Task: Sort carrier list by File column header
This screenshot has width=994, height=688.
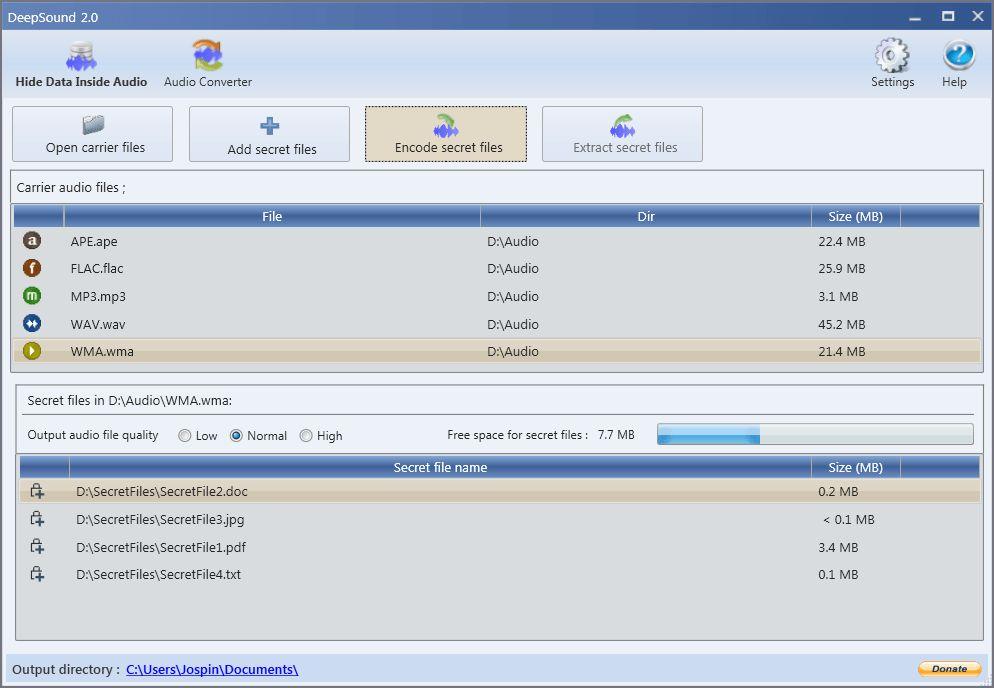Action: click(x=272, y=217)
